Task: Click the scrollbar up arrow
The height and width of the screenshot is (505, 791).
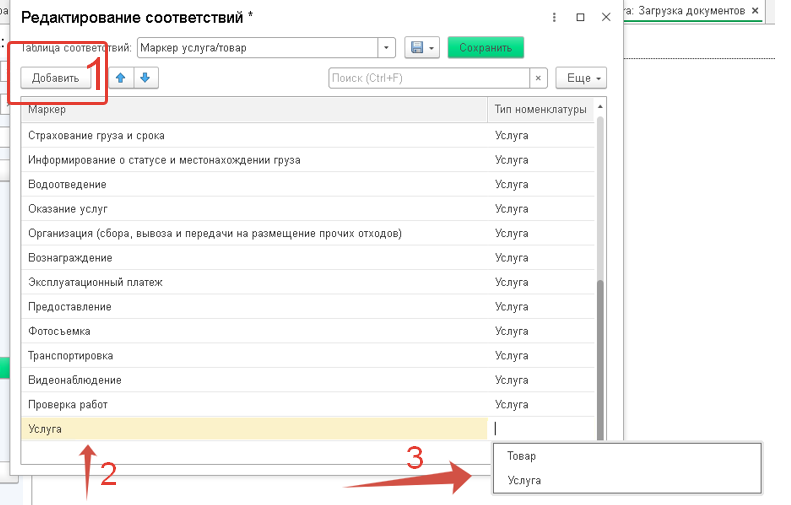Action: coord(600,106)
